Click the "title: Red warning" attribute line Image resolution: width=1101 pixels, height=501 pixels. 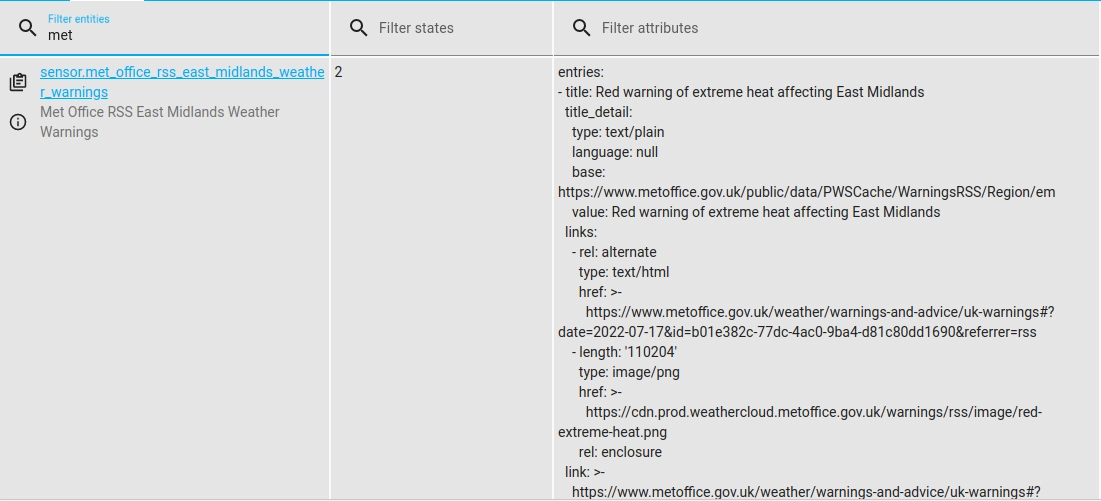[x=745, y=92]
